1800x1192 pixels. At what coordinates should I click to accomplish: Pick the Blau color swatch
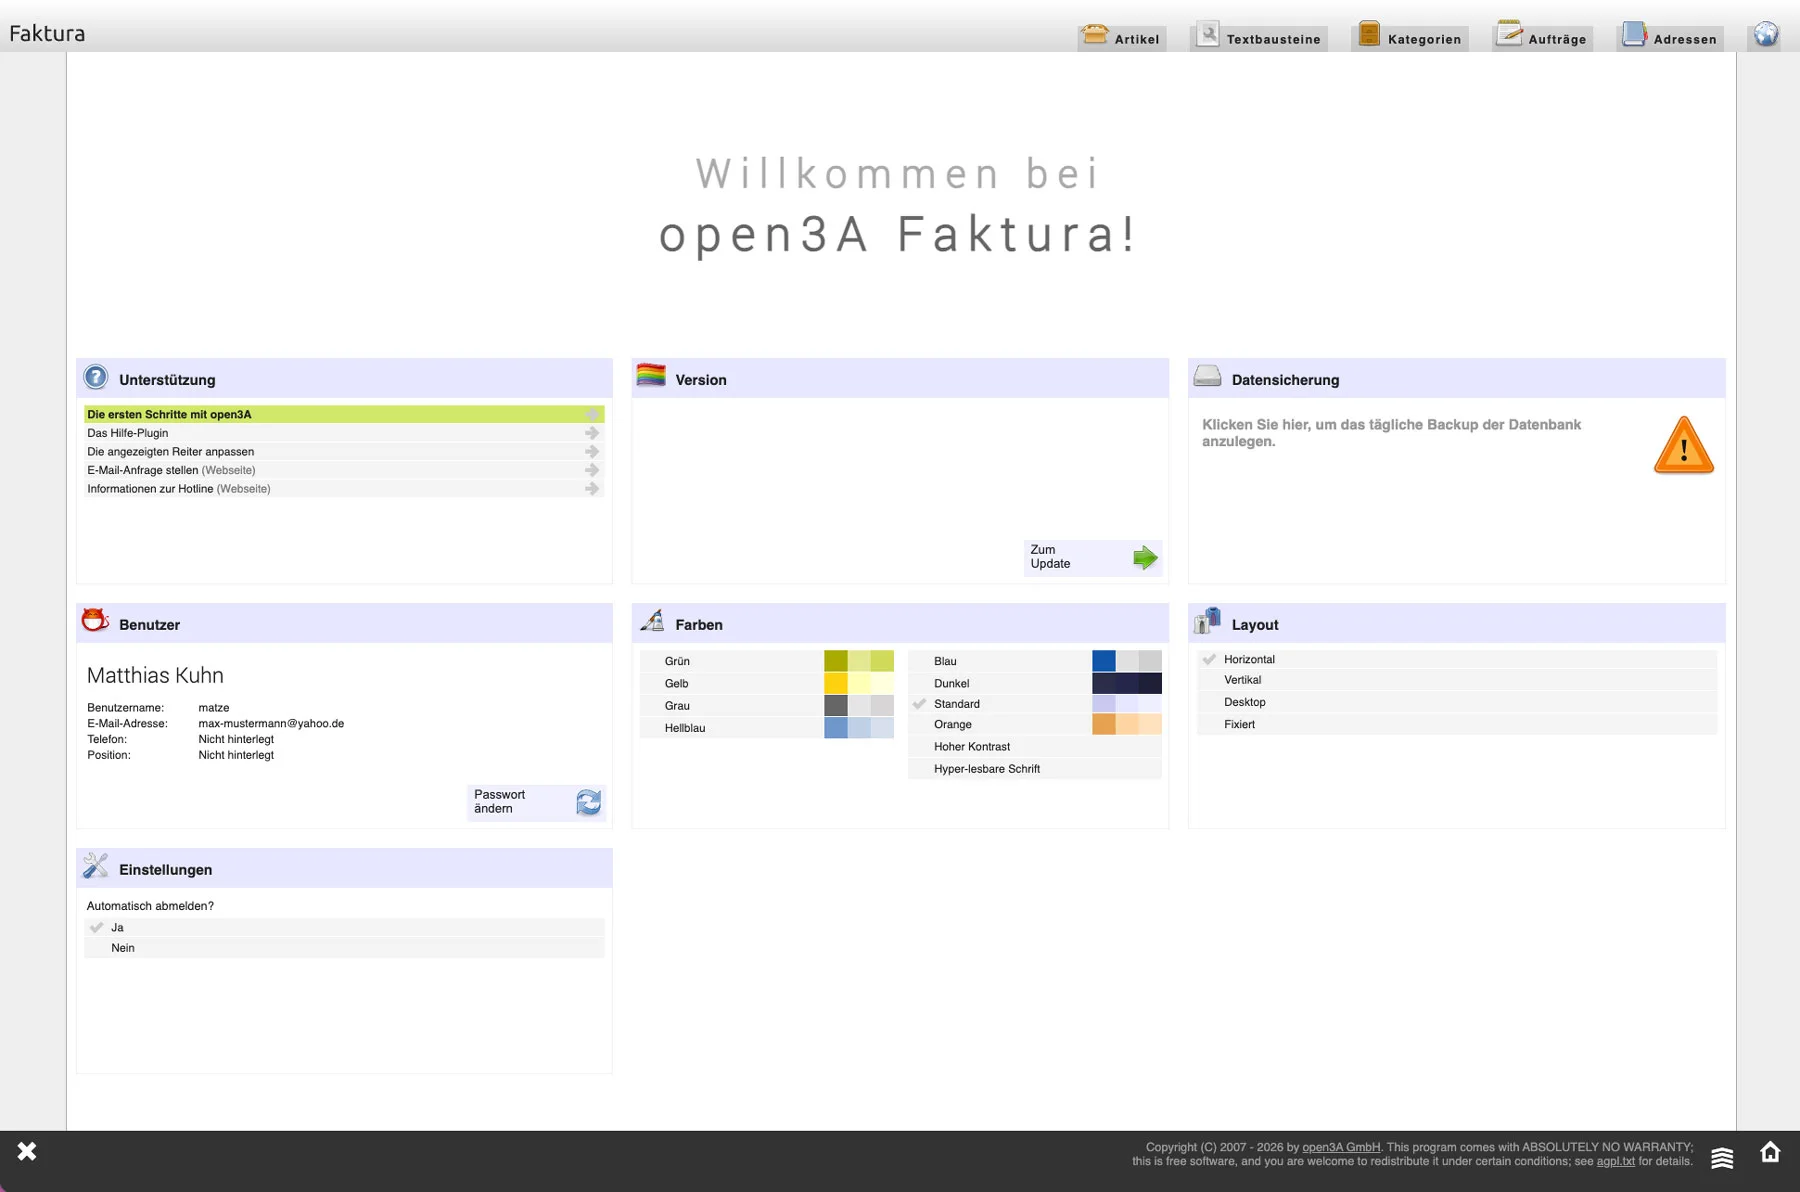tap(1127, 661)
